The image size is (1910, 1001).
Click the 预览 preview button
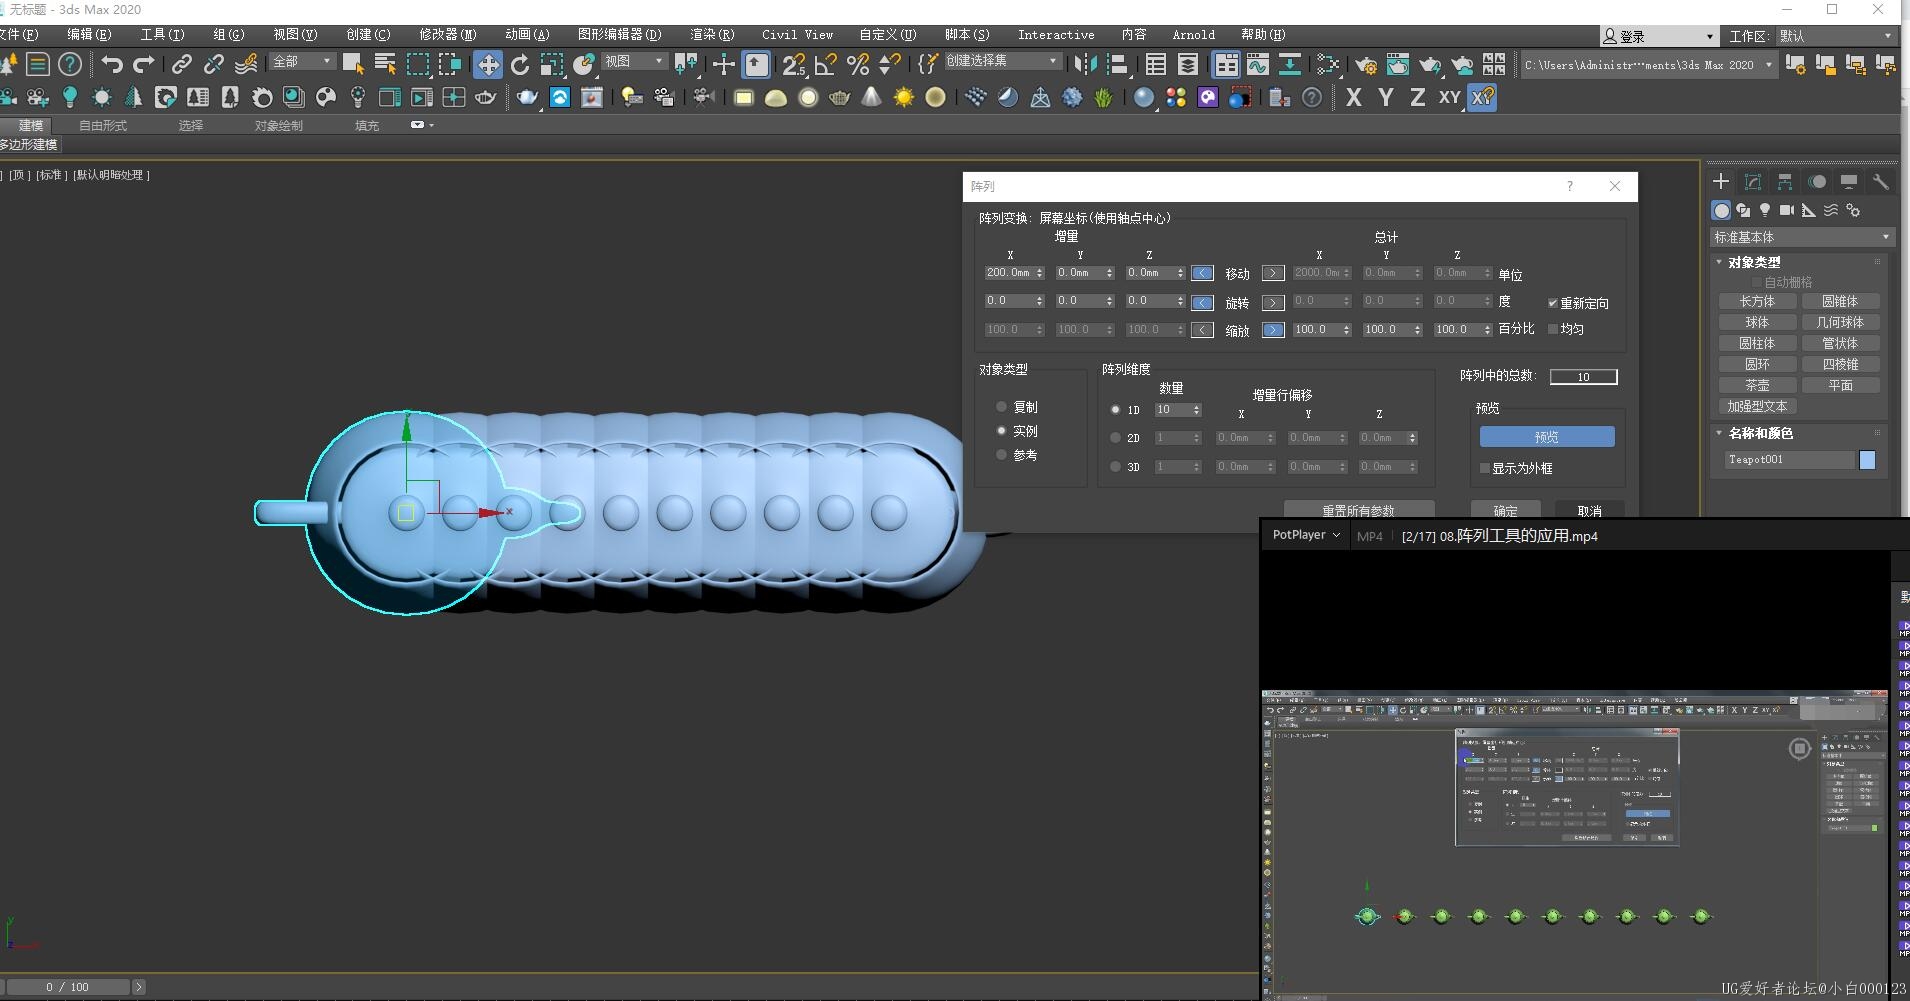coord(1547,437)
